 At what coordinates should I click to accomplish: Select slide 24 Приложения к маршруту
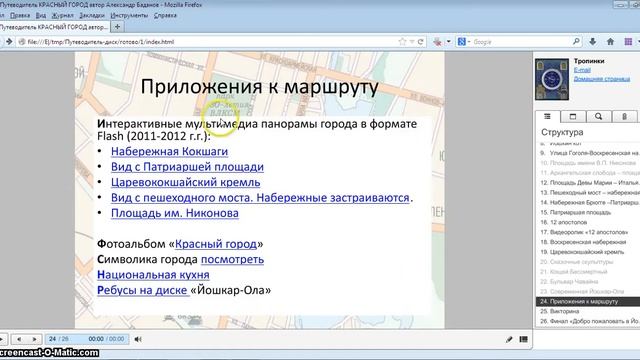pos(588,302)
